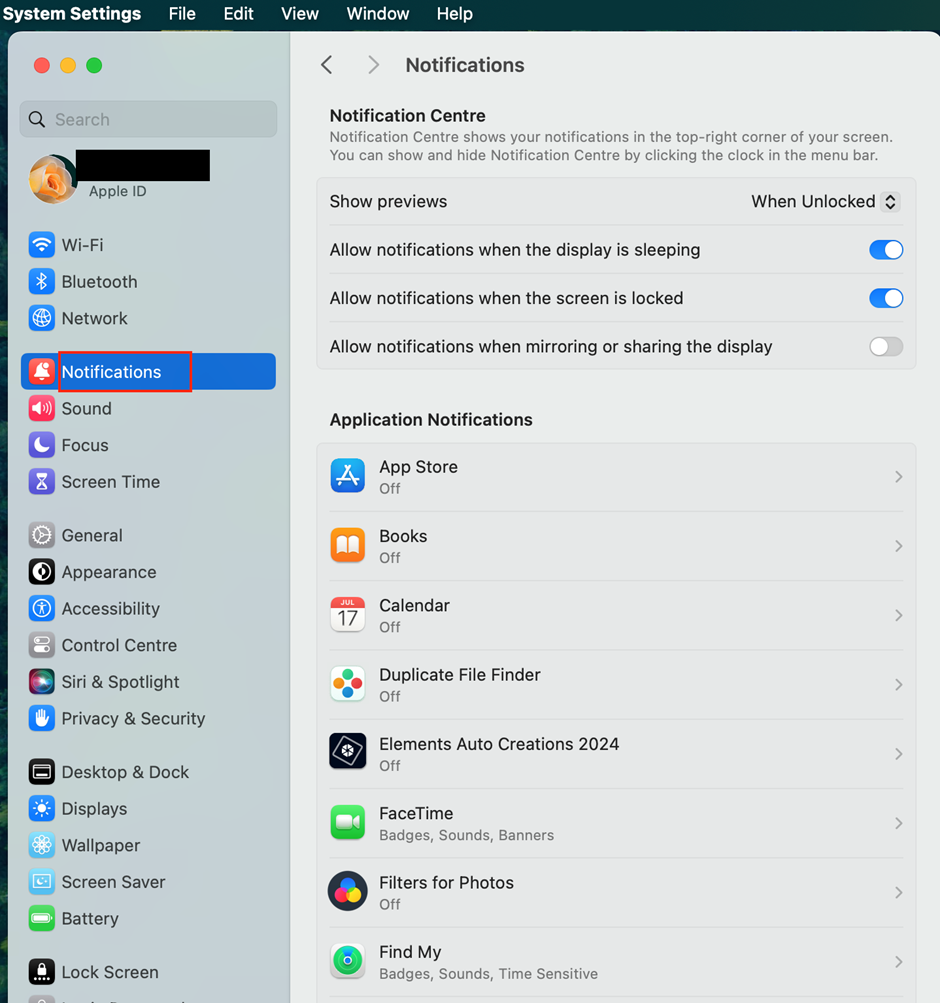Expand Books notification settings chevron
940x1003 pixels.
(x=898, y=546)
